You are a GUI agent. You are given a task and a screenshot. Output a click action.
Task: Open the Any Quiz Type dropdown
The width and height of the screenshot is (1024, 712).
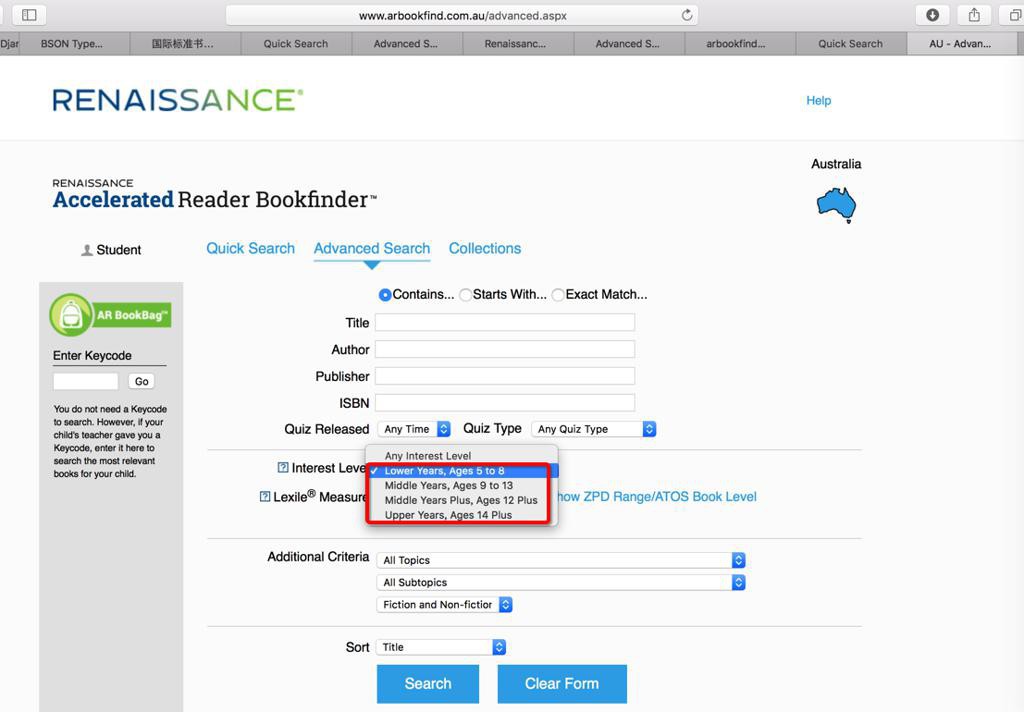(x=594, y=429)
